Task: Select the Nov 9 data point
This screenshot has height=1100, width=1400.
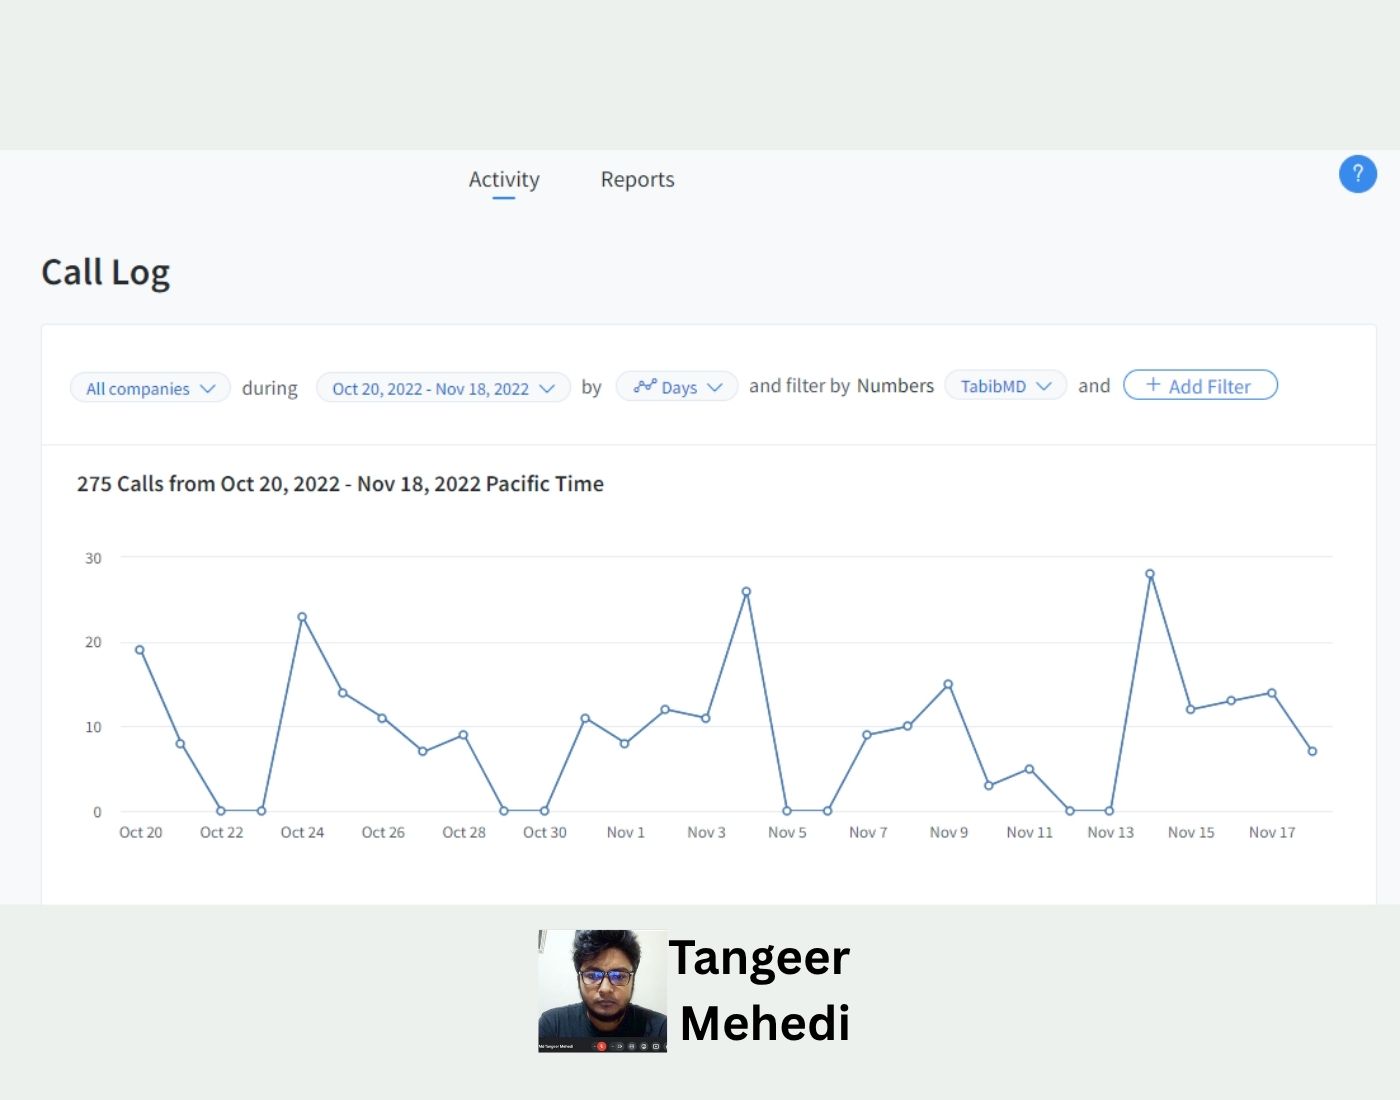Action: (948, 685)
